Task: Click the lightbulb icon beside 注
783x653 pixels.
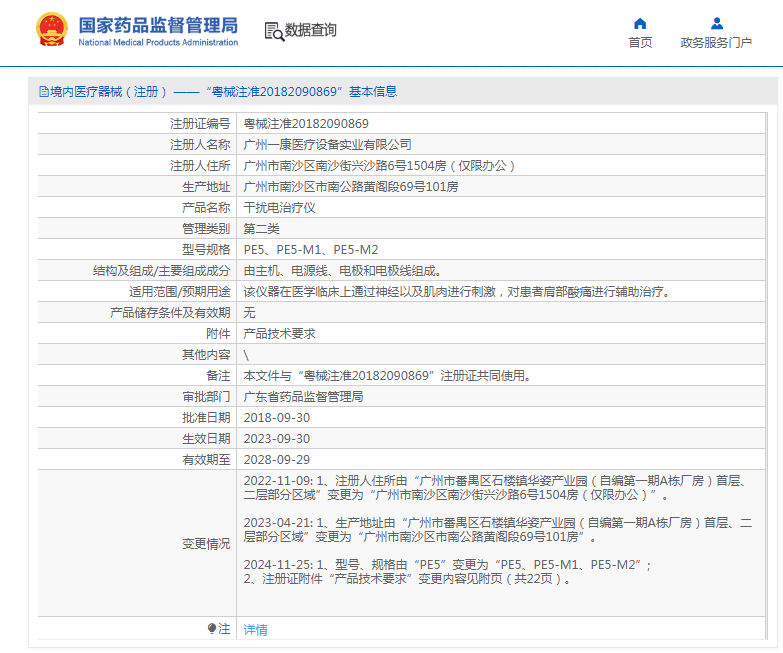Action: pyautogui.click(x=212, y=629)
